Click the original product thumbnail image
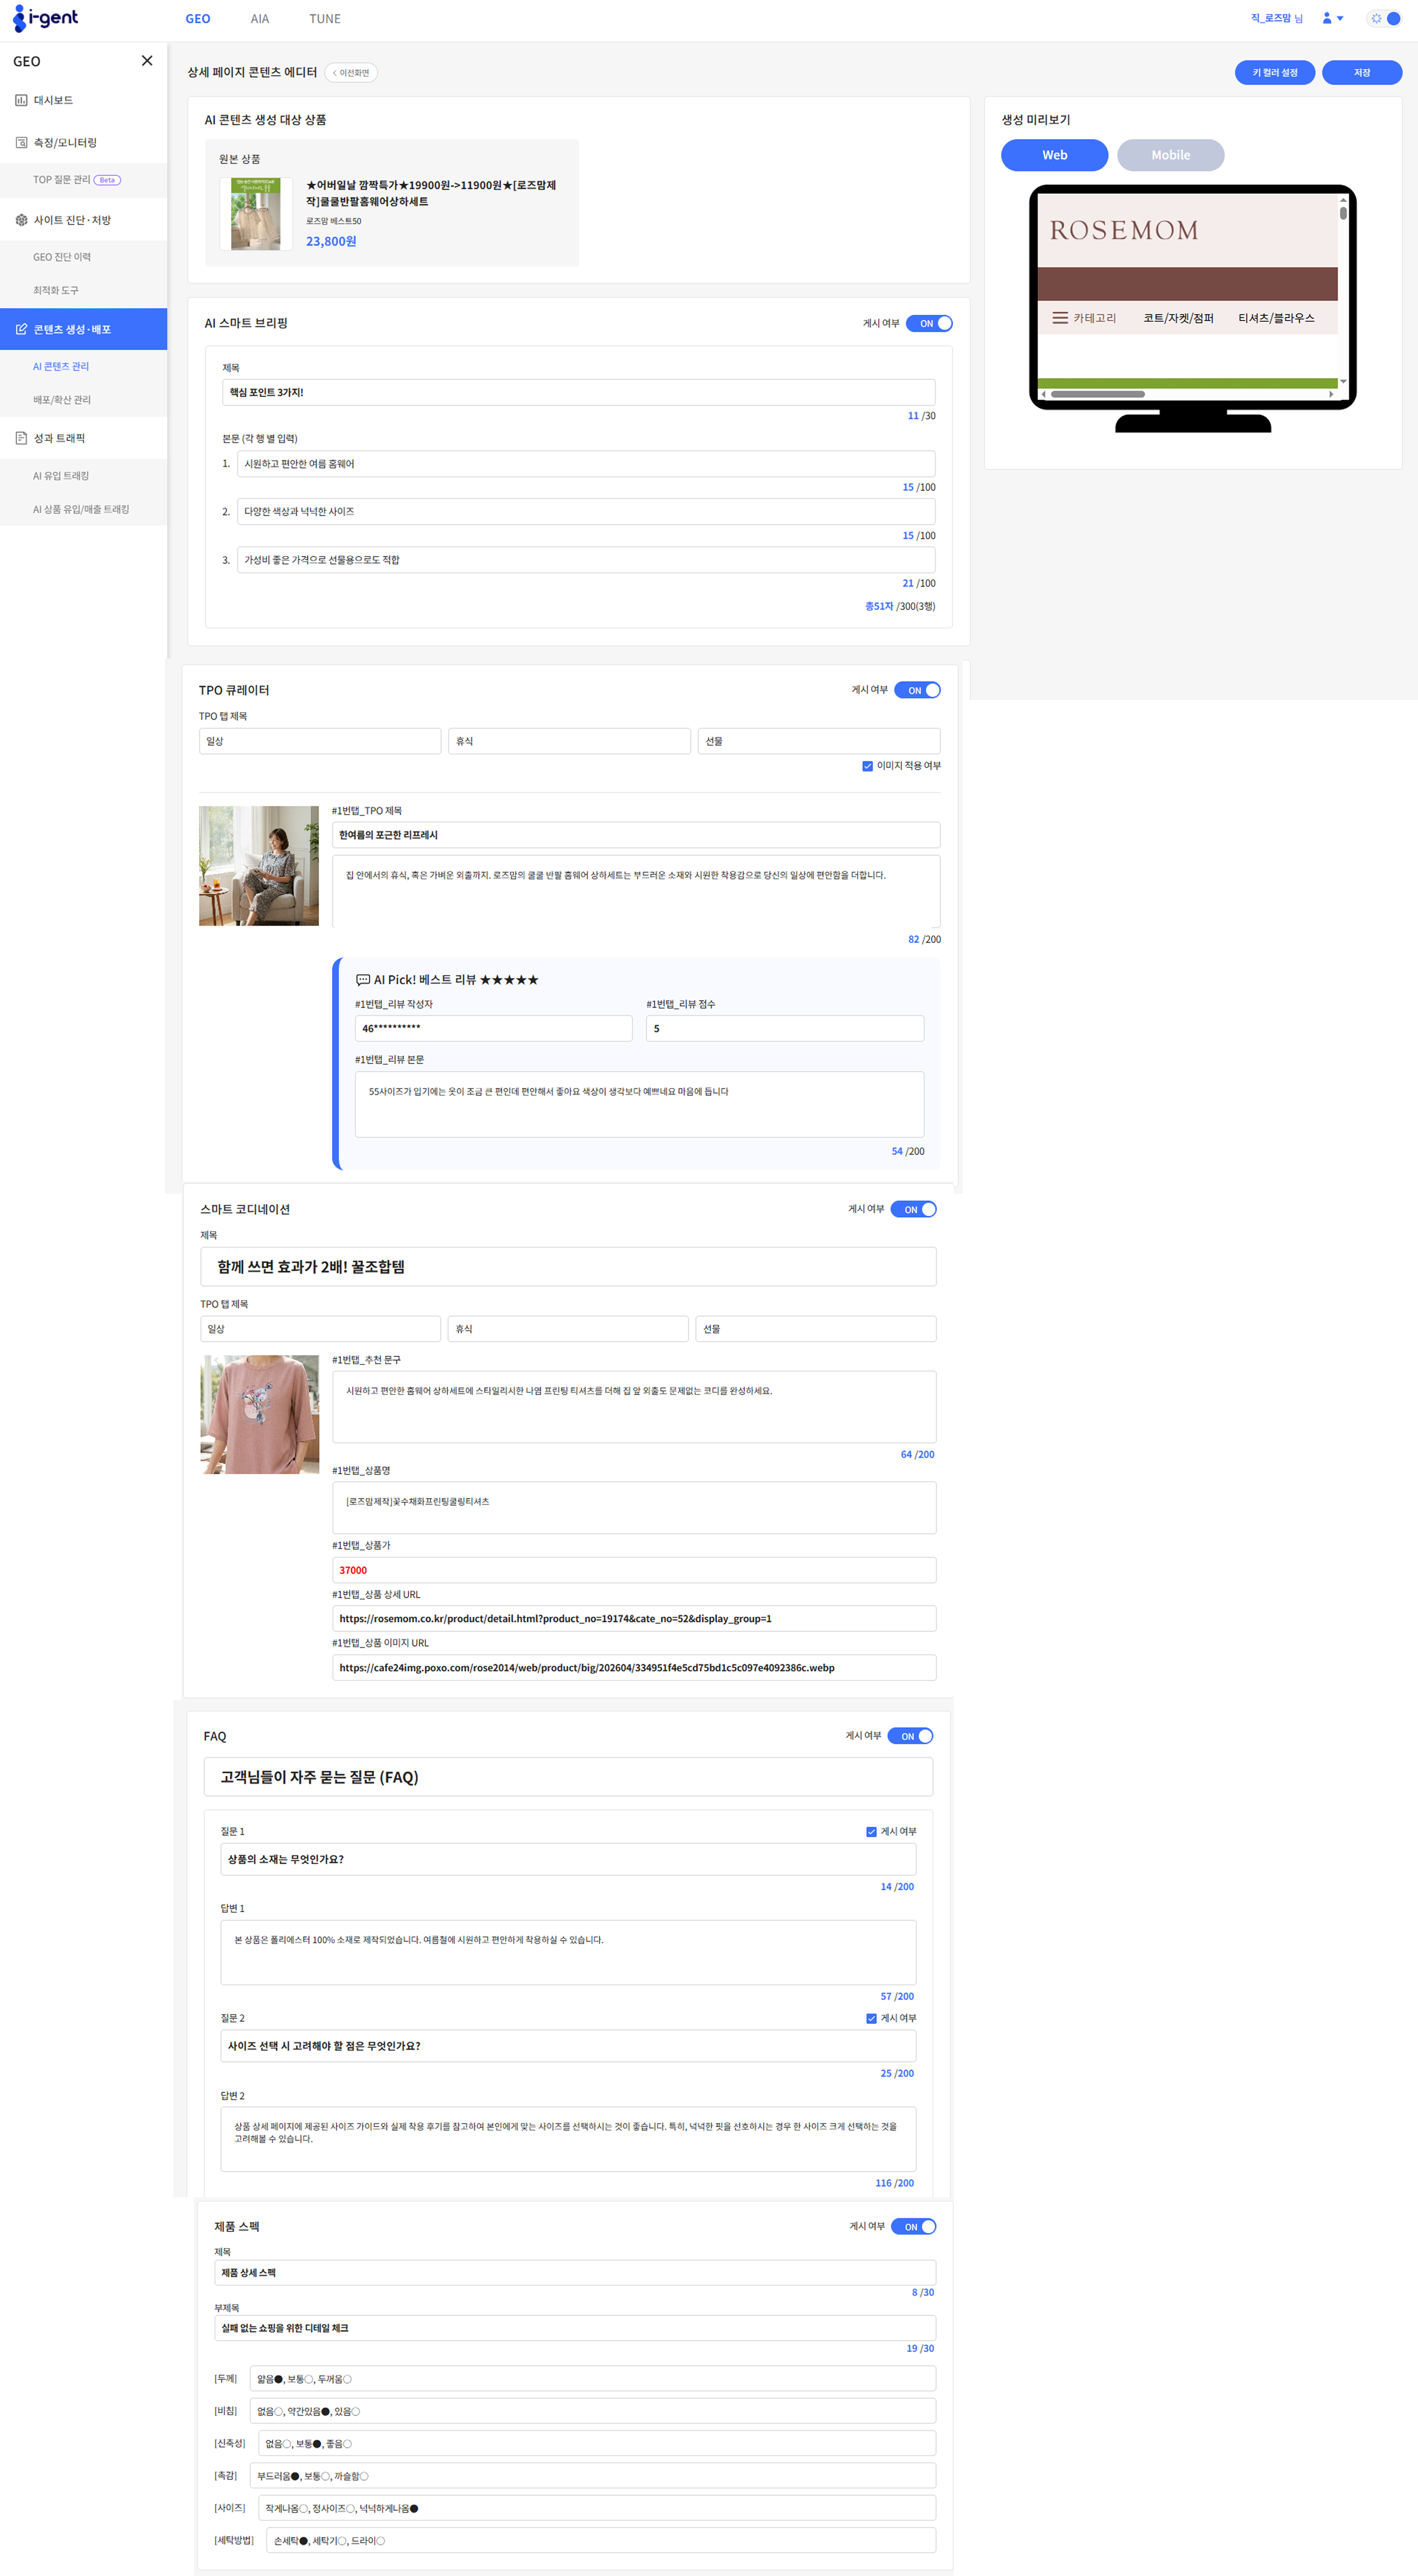 [256, 214]
